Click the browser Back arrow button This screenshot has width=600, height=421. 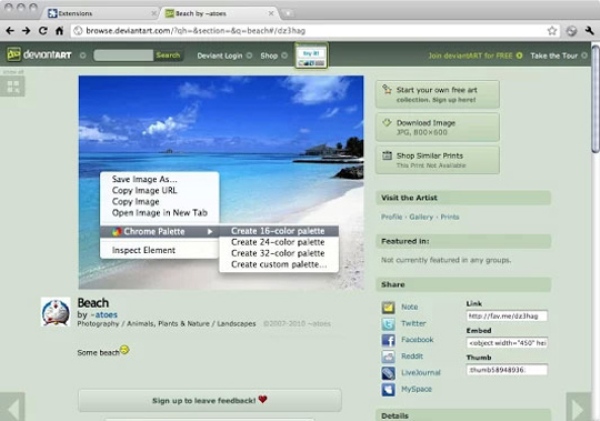click(x=10, y=31)
